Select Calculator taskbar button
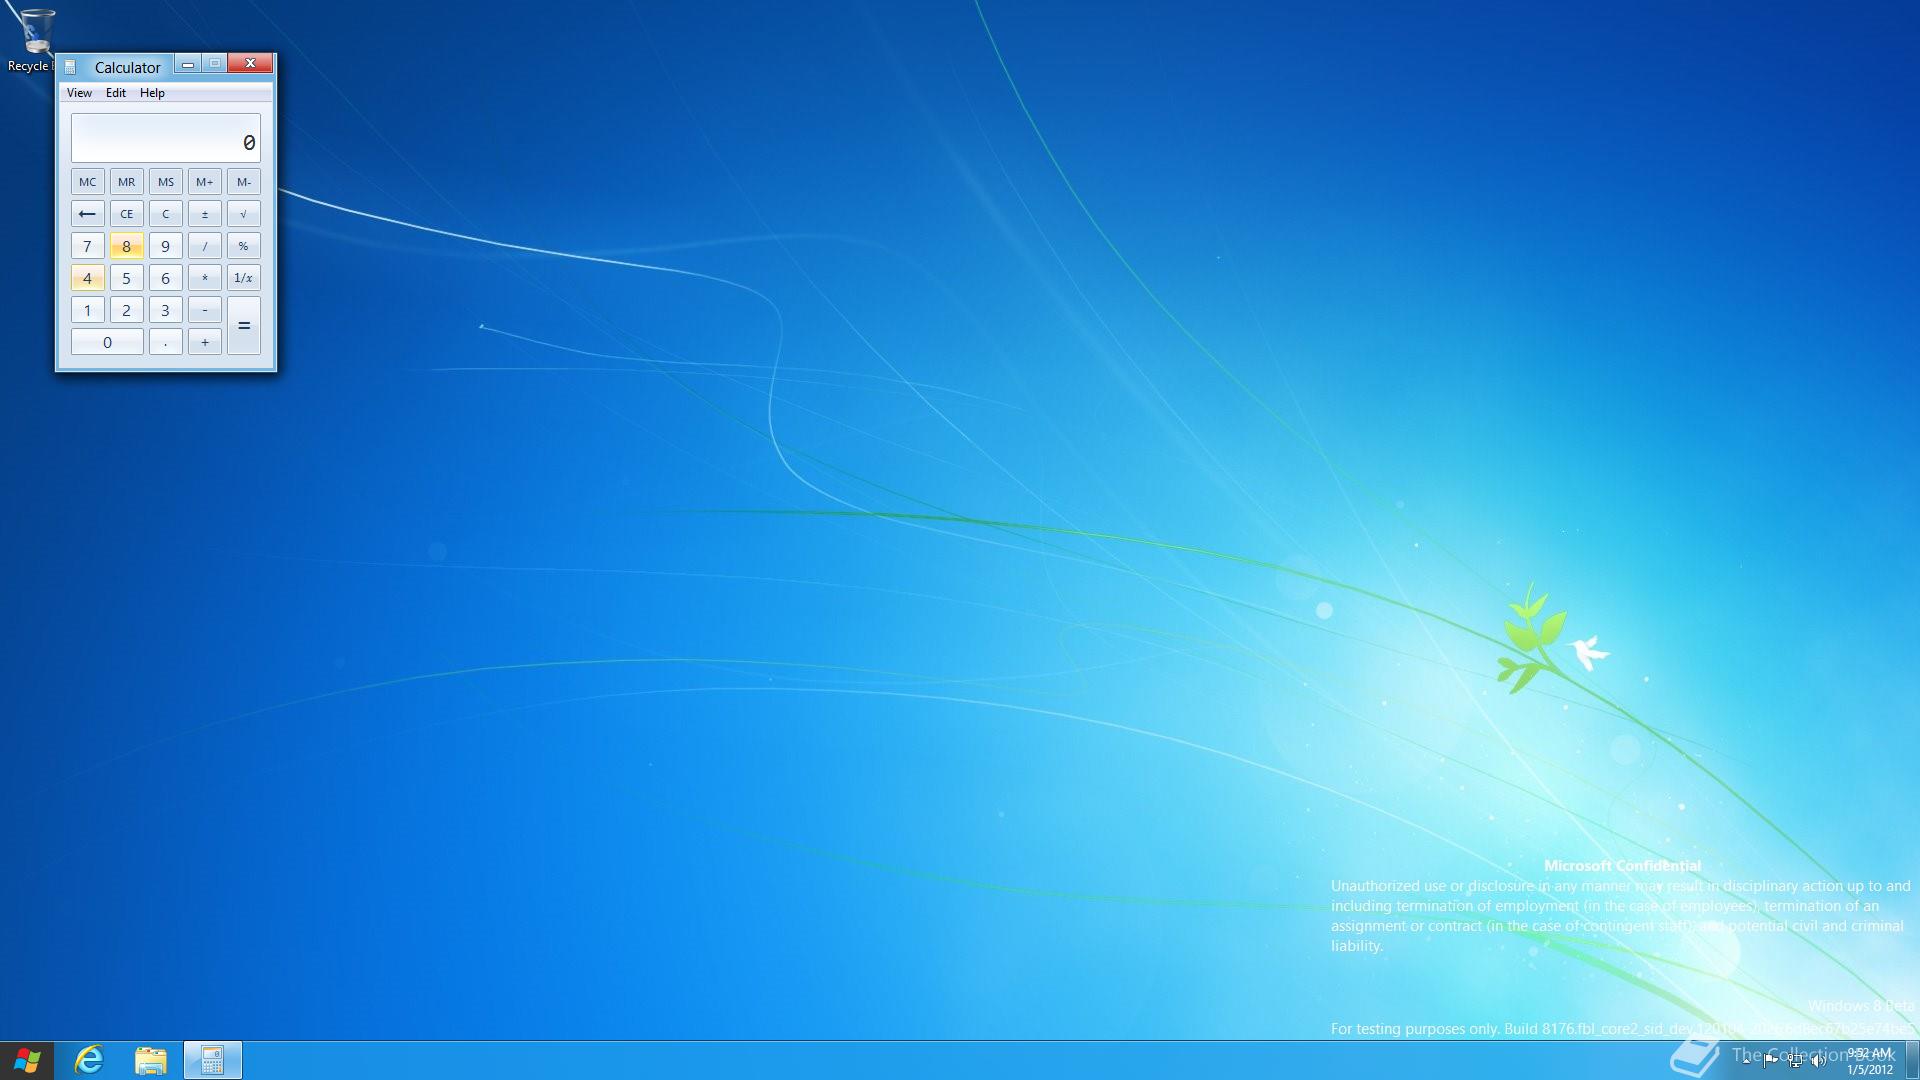Viewport: 1920px width, 1080px height. click(212, 1060)
